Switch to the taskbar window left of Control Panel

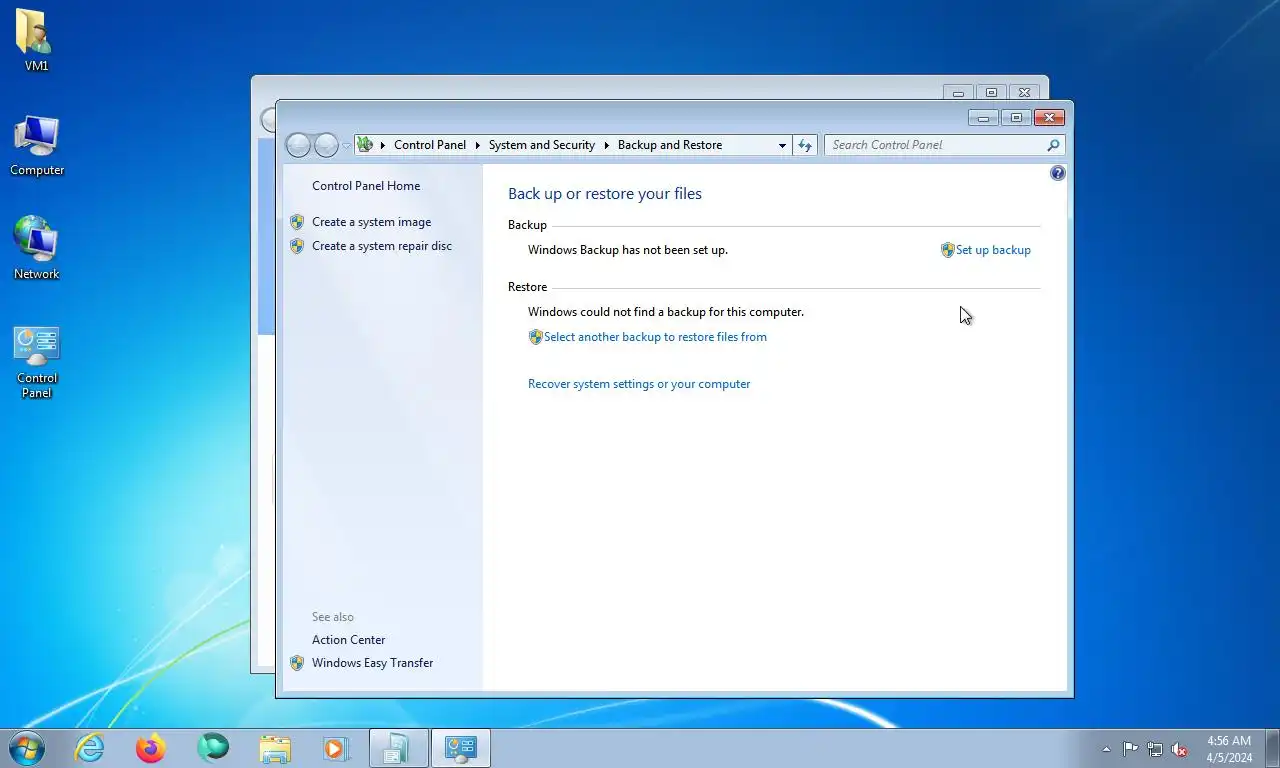point(398,748)
